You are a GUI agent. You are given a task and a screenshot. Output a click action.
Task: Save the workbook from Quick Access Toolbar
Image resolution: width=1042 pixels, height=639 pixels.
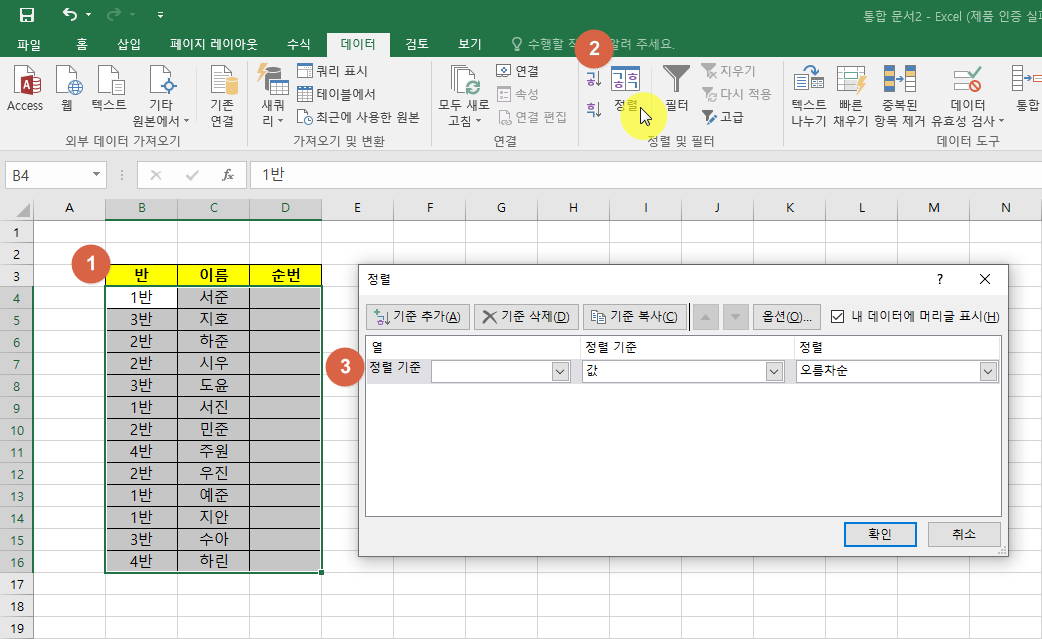pyautogui.click(x=27, y=15)
